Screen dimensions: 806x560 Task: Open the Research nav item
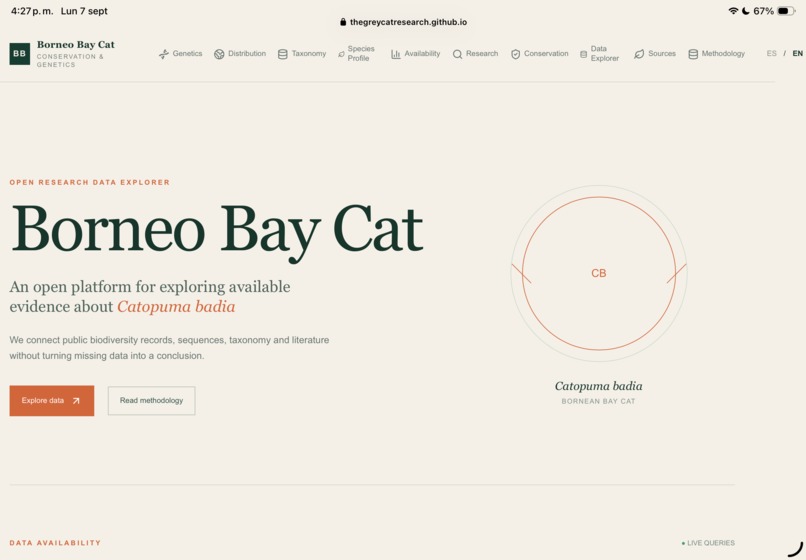coord(475,53)
